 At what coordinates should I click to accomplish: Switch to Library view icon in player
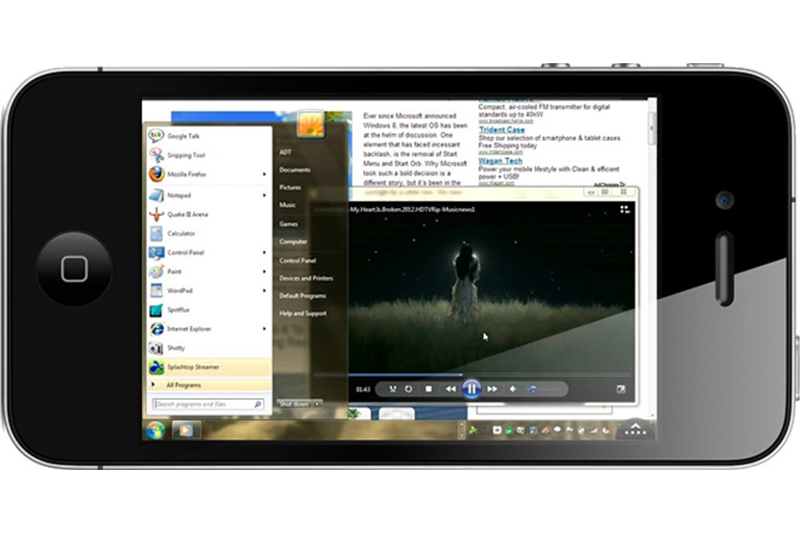coord(625,209)
